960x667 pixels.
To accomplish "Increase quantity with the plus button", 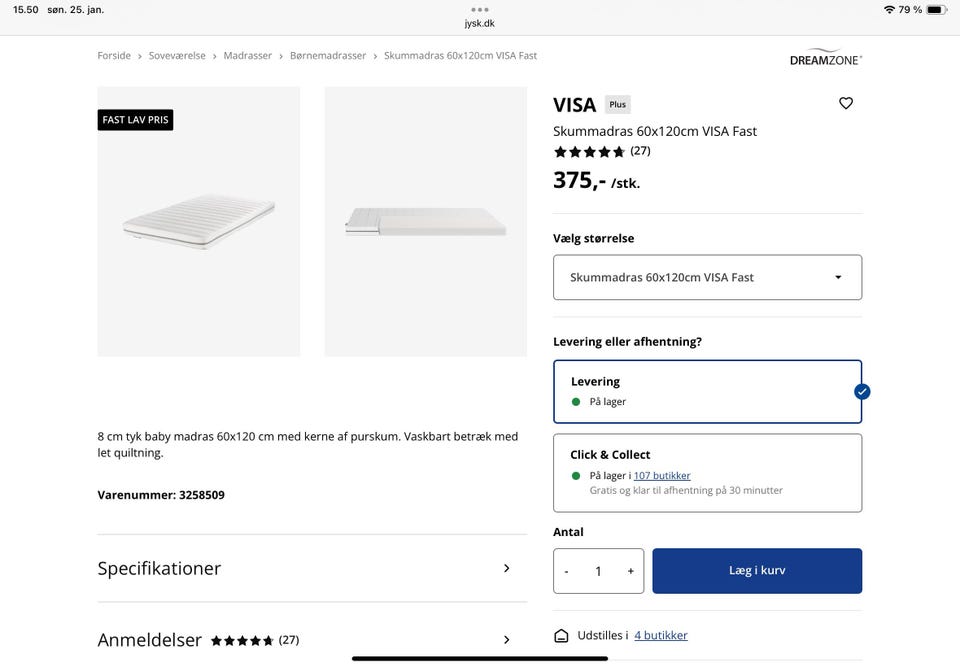I will (x=630, y=571).
